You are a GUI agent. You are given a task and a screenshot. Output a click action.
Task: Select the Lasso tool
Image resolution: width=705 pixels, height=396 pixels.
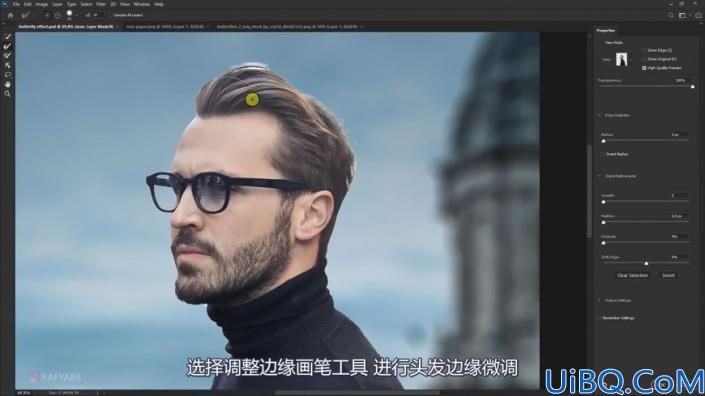point(7,75)
